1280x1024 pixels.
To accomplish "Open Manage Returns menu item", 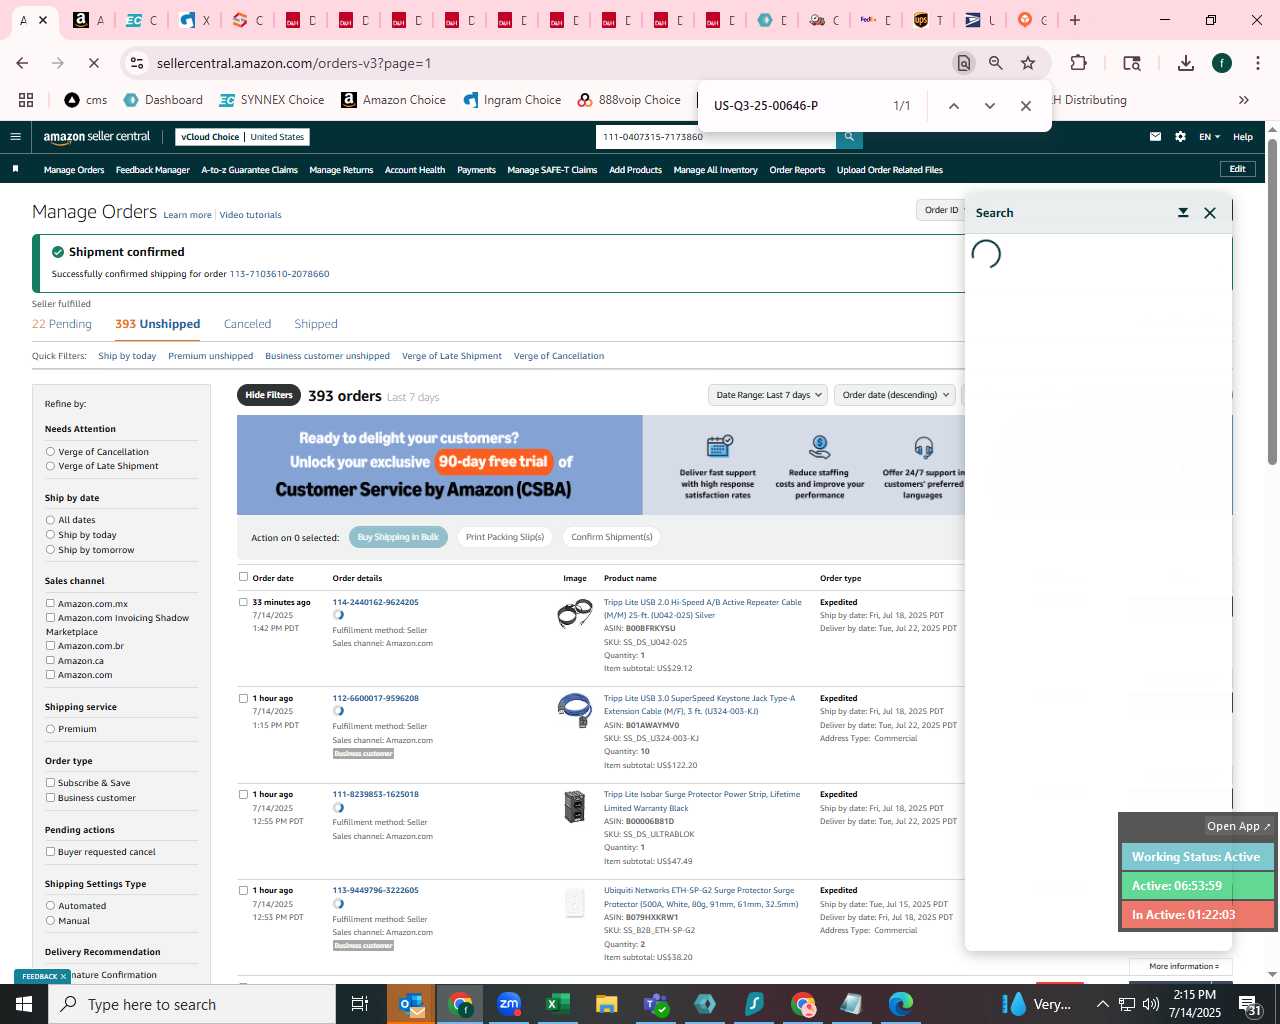I will pyautogui.click(x=341, y=170).
